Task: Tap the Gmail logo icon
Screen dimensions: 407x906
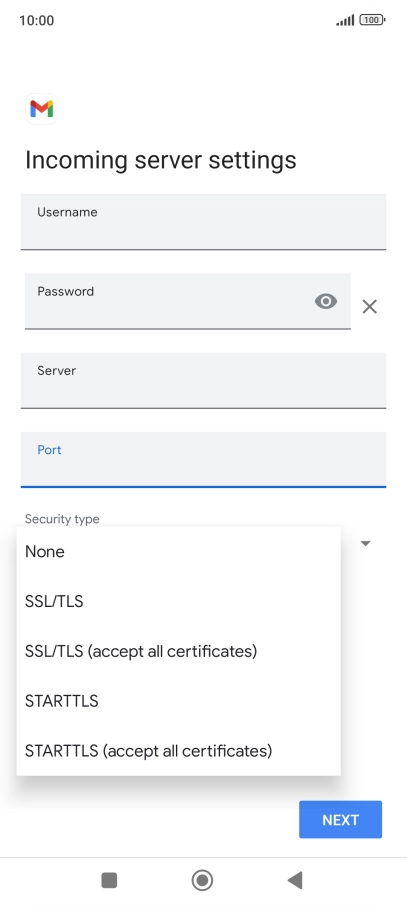Action: [x=42, y=109]
